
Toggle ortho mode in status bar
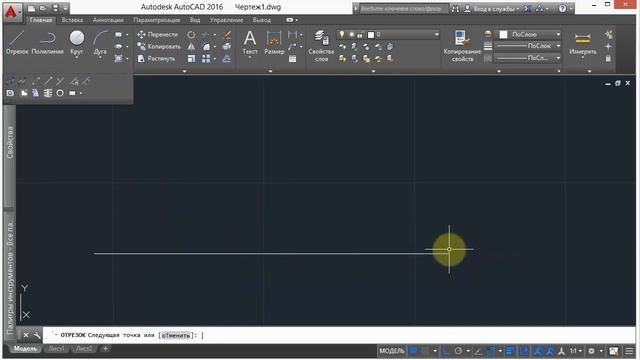[446, 351]
